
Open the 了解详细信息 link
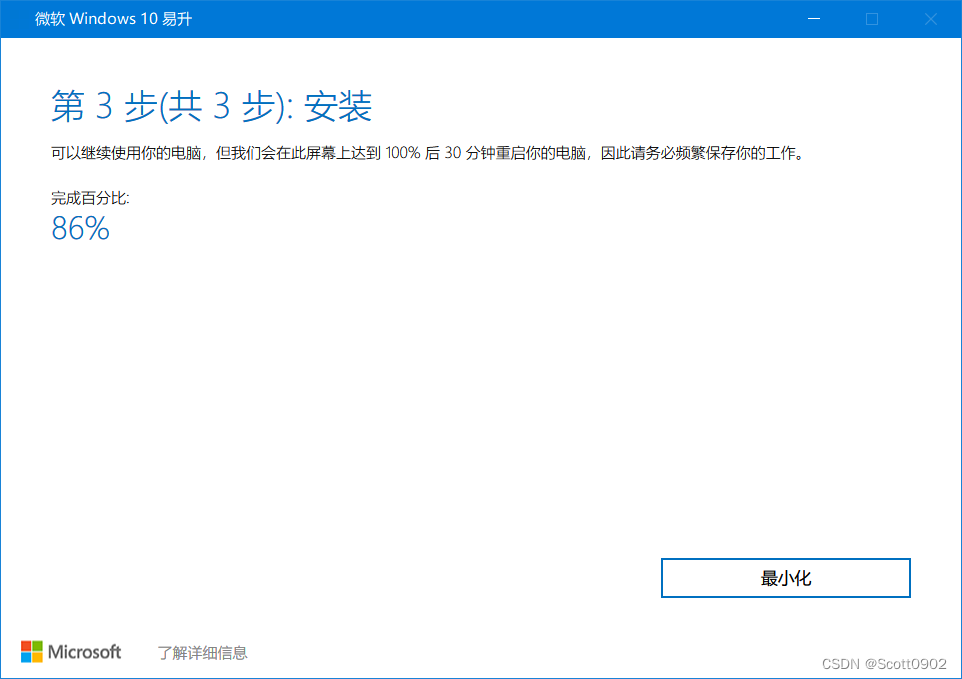tap(202, 653)
